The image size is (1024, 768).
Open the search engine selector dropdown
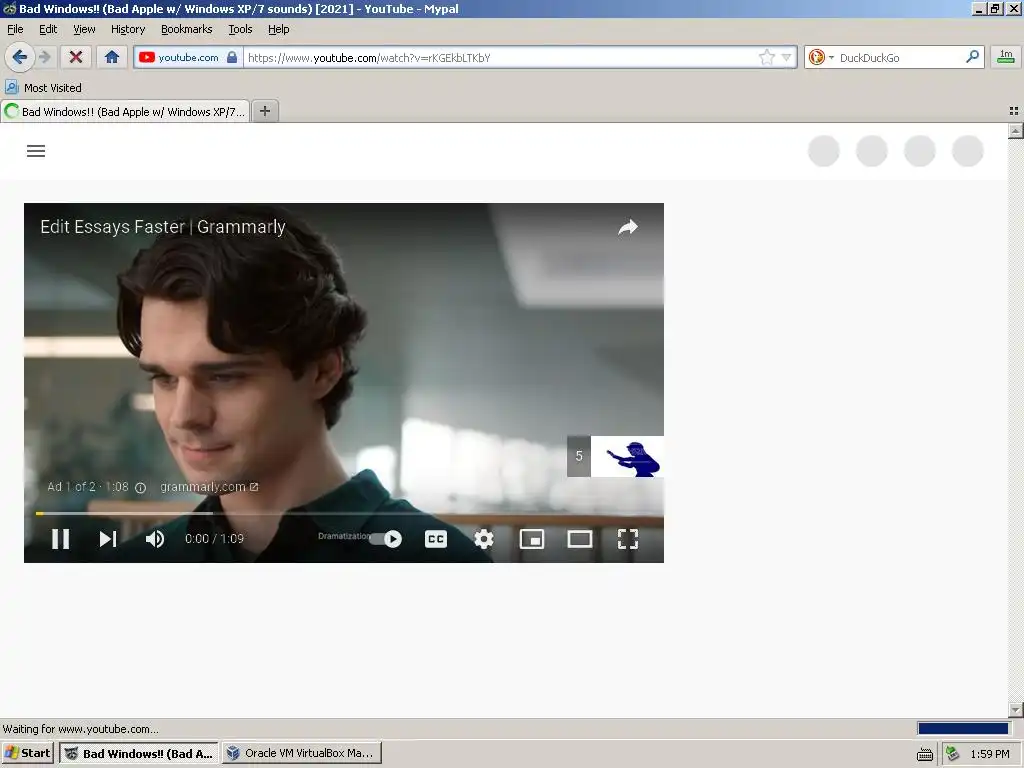coord(820,57)
